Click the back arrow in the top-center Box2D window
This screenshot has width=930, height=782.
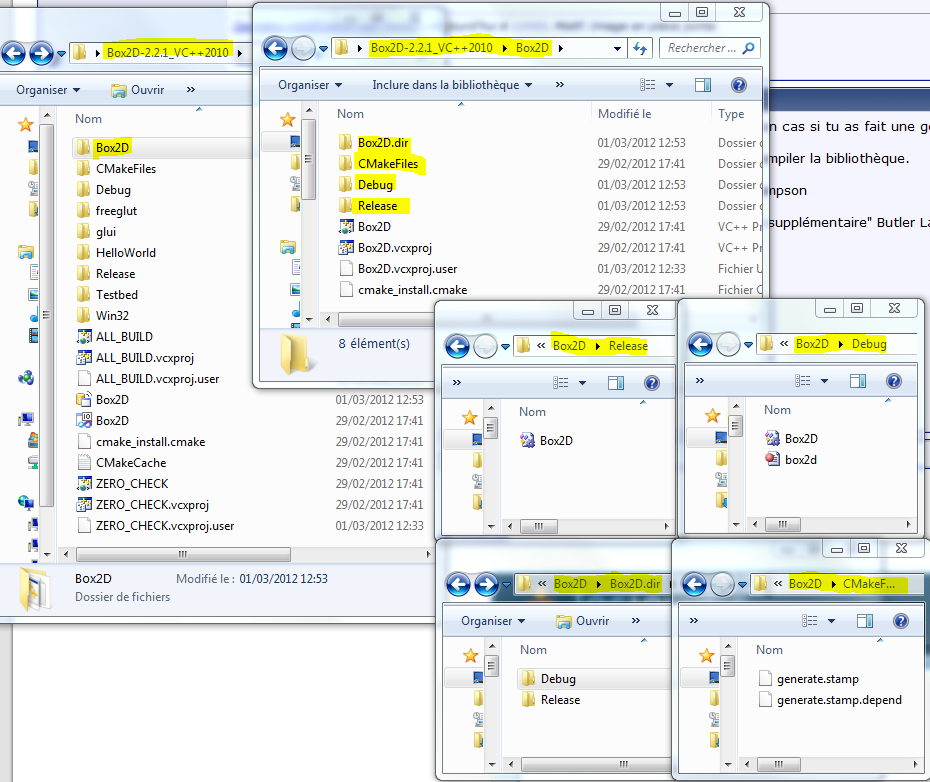coord(275,49)
